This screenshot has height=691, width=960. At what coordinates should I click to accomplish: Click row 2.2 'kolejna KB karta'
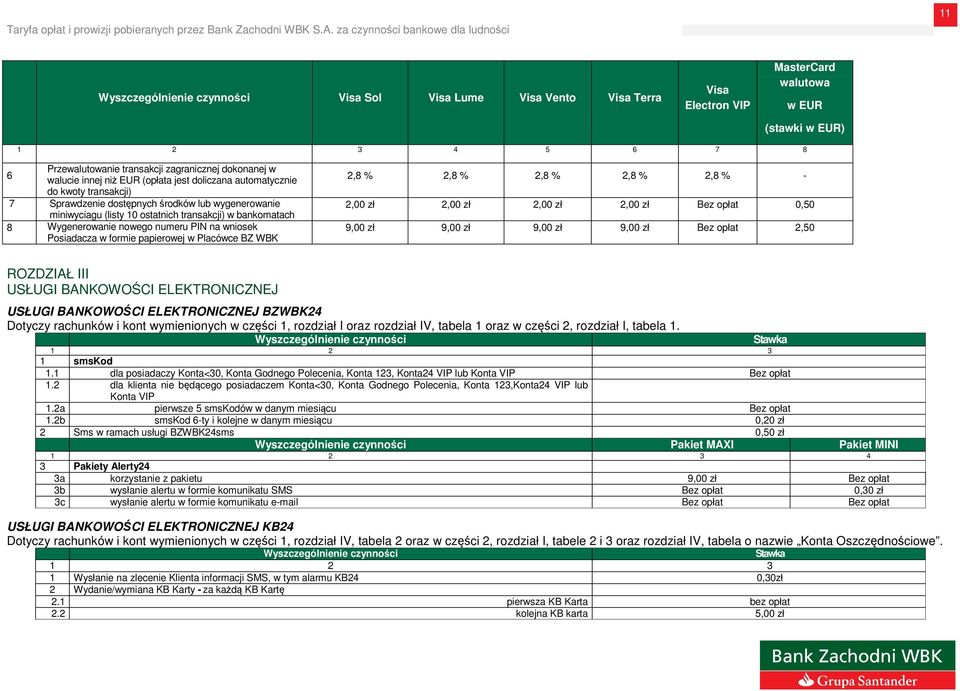[x=552, y=613]
